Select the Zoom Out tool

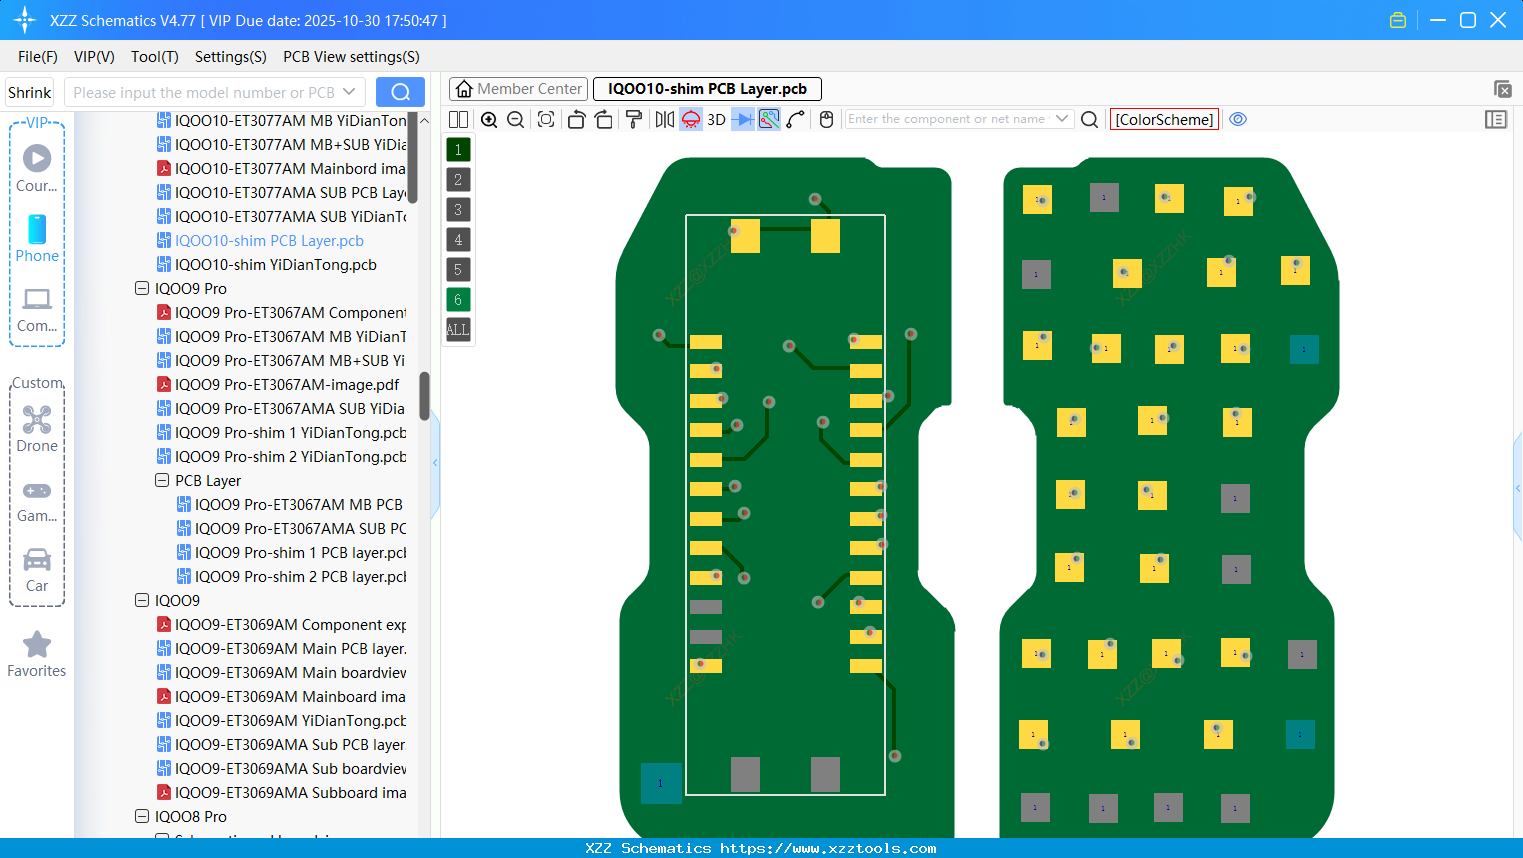click(x=515, y=119)
